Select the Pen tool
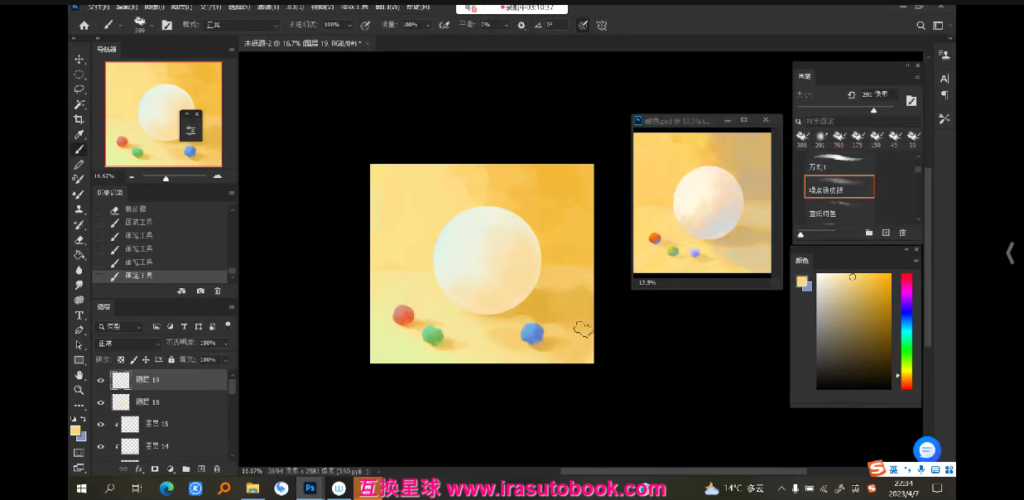Image resolution: width=1024 pixels, height=500 pixels. click(79, 330)
